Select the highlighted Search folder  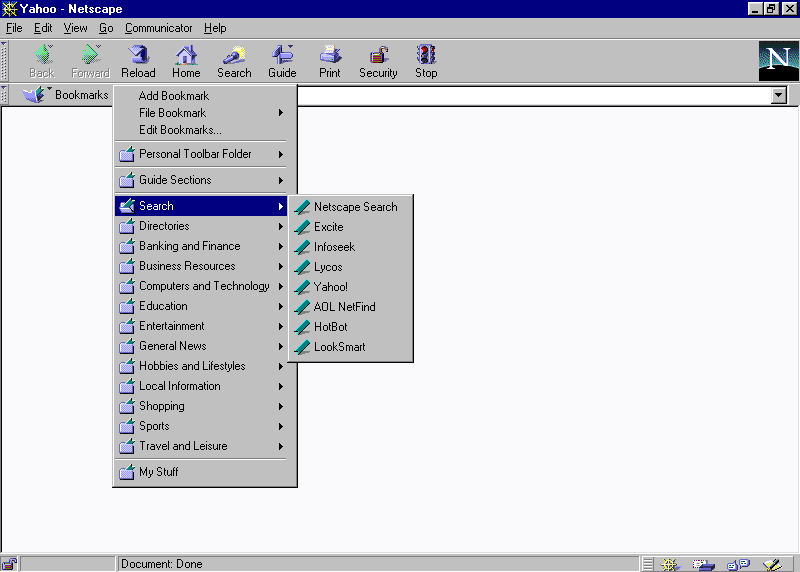click(201, 206)
